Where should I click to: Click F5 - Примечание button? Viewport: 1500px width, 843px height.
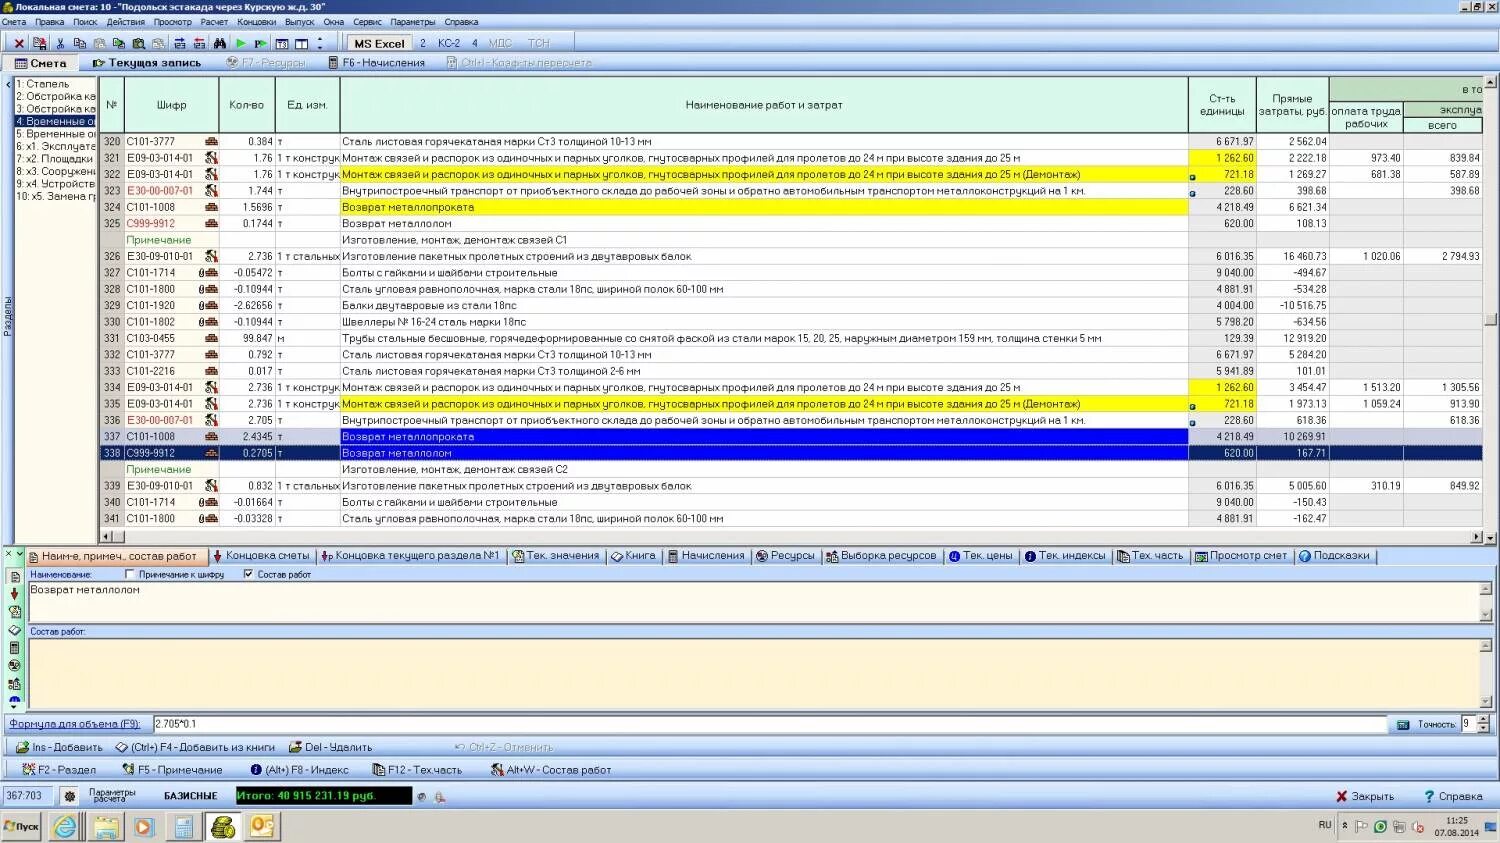172,770
